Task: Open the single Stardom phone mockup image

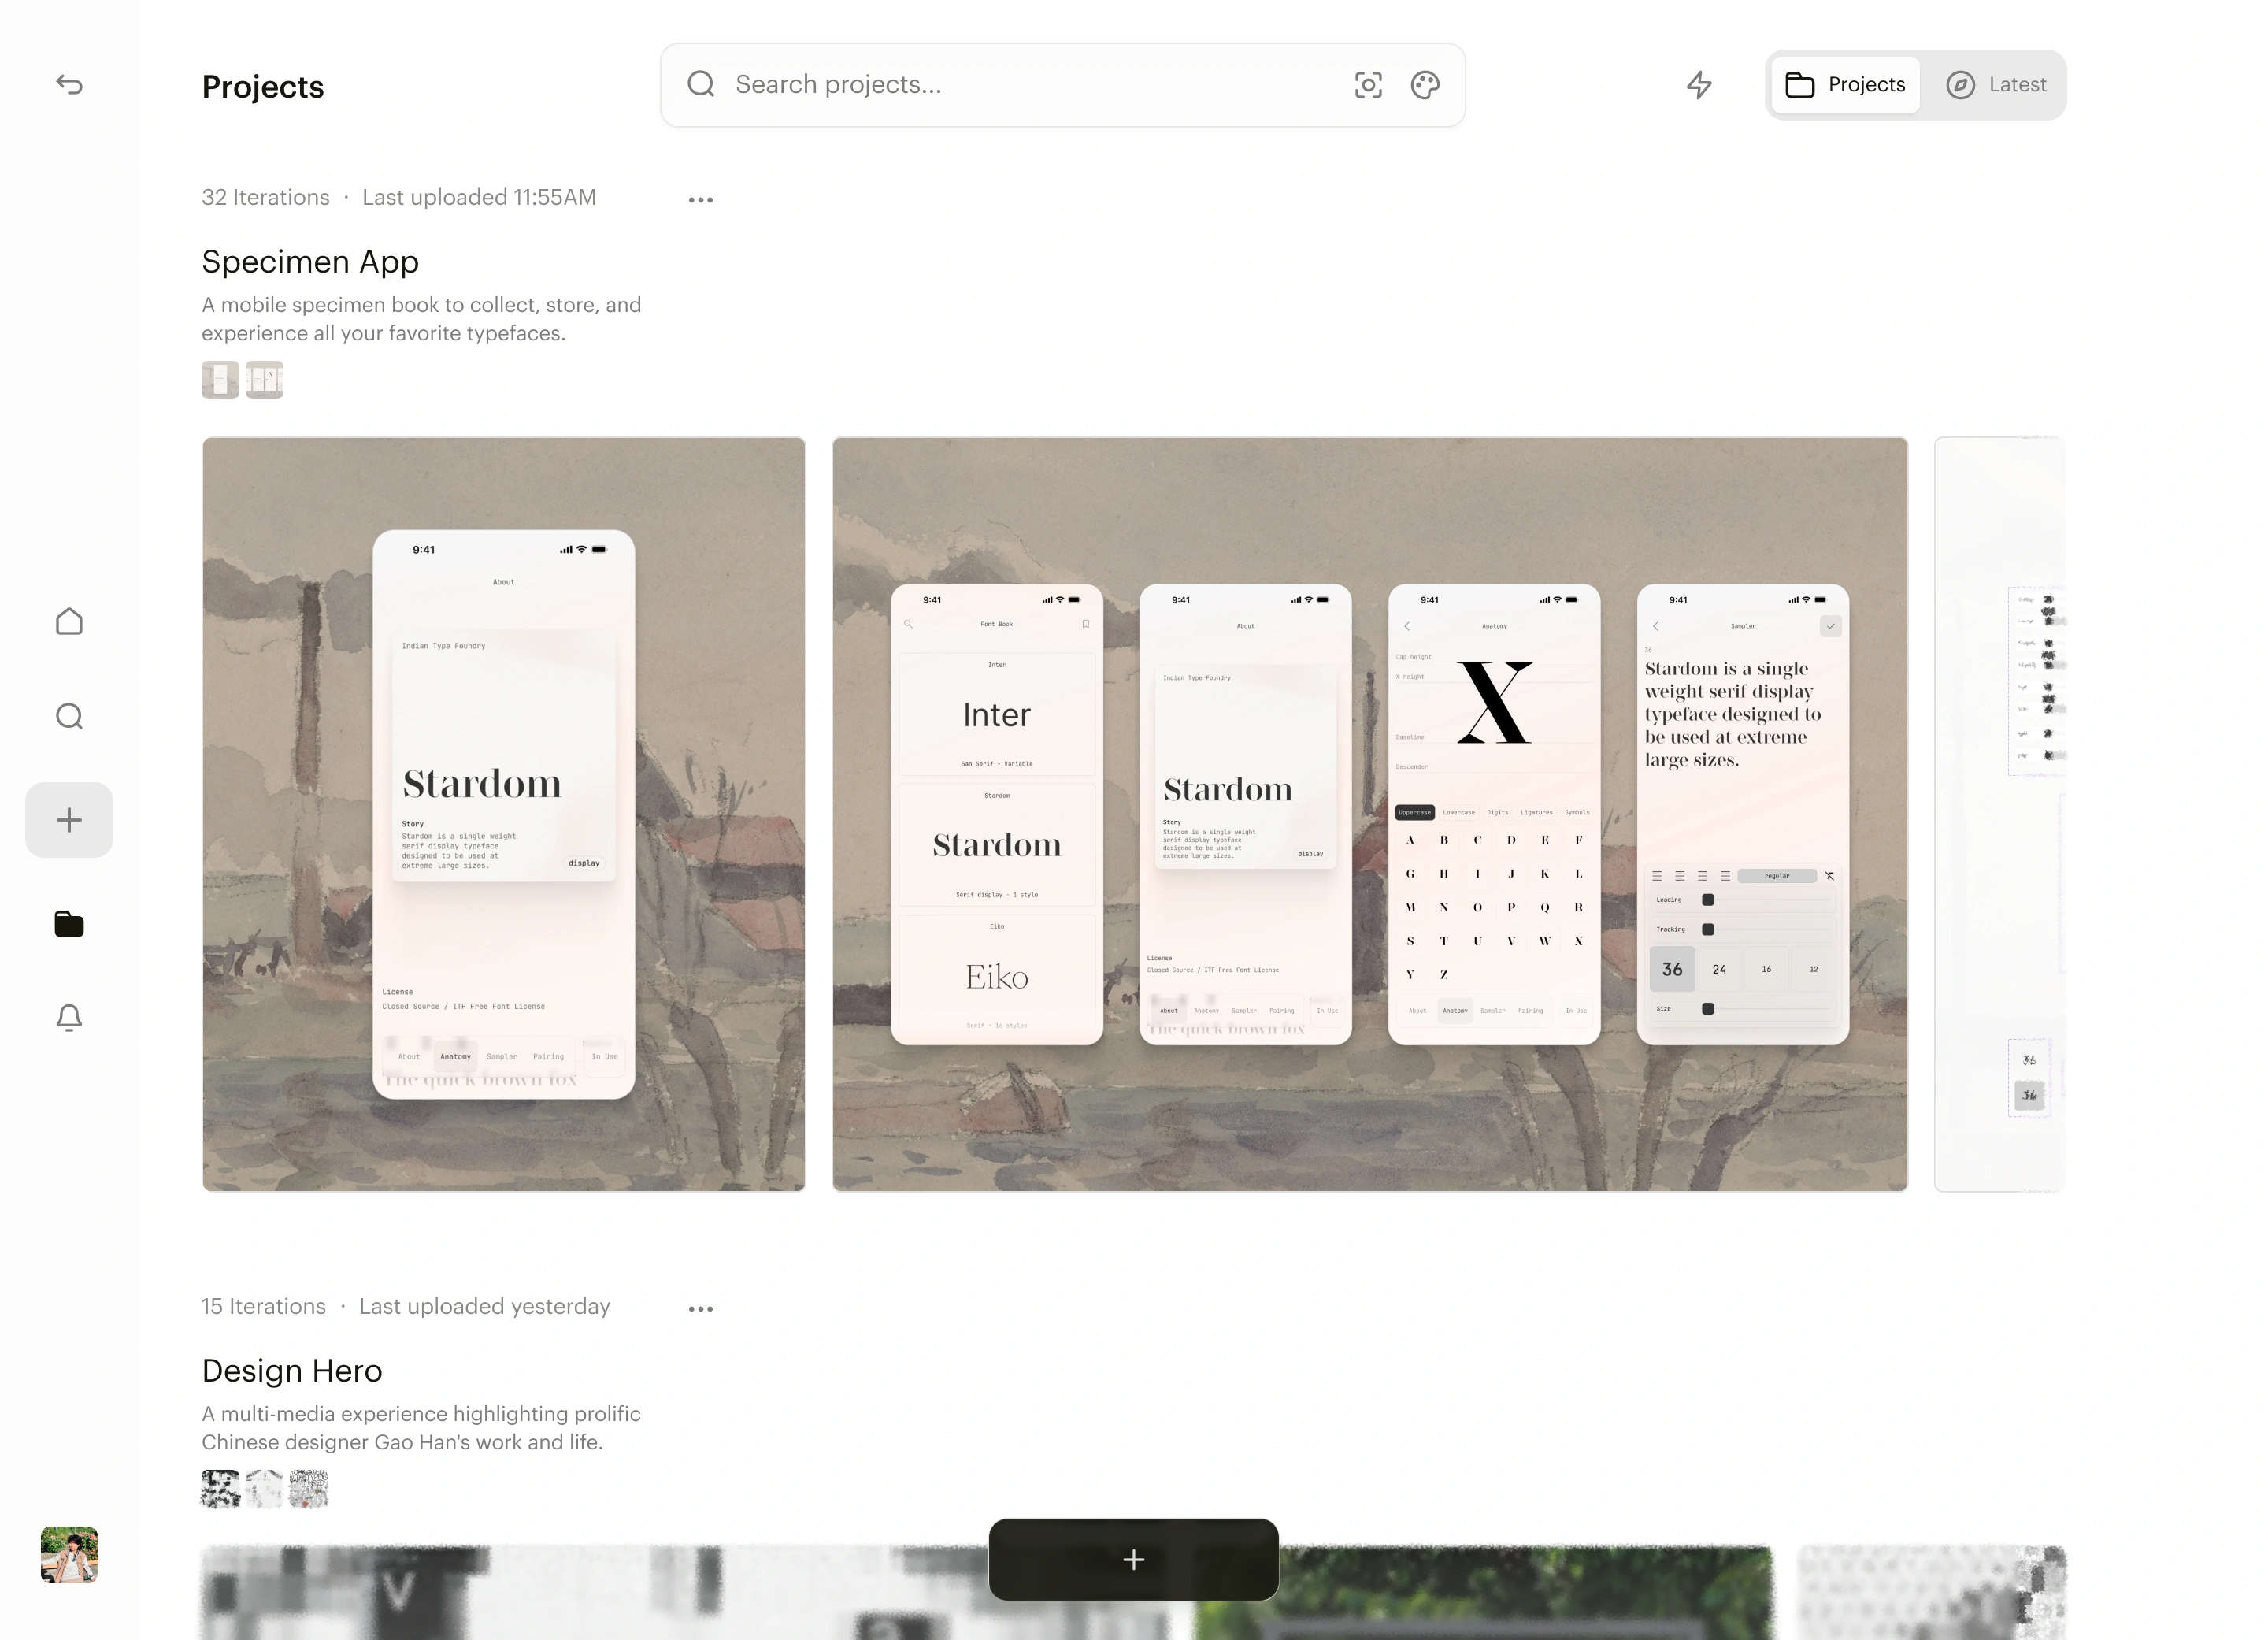Action: tap(504, 814)
